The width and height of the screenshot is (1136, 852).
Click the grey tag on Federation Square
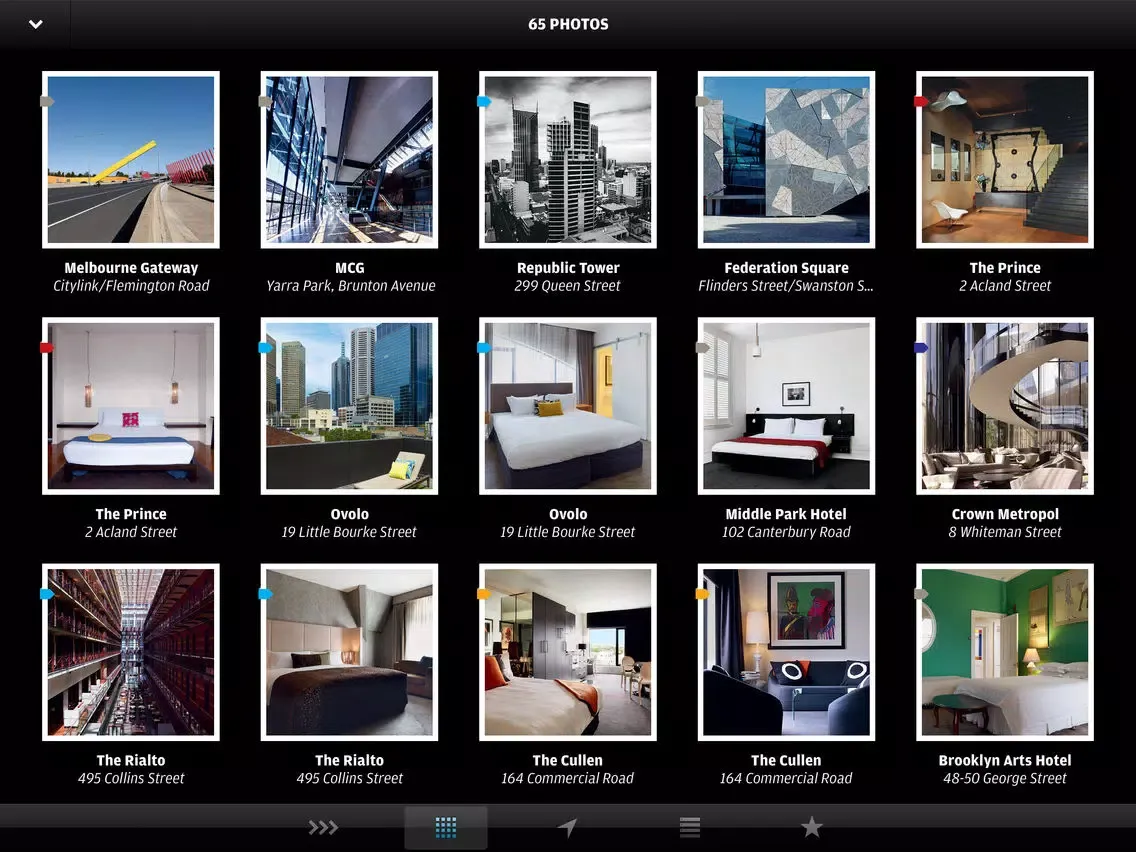[702, 101]
